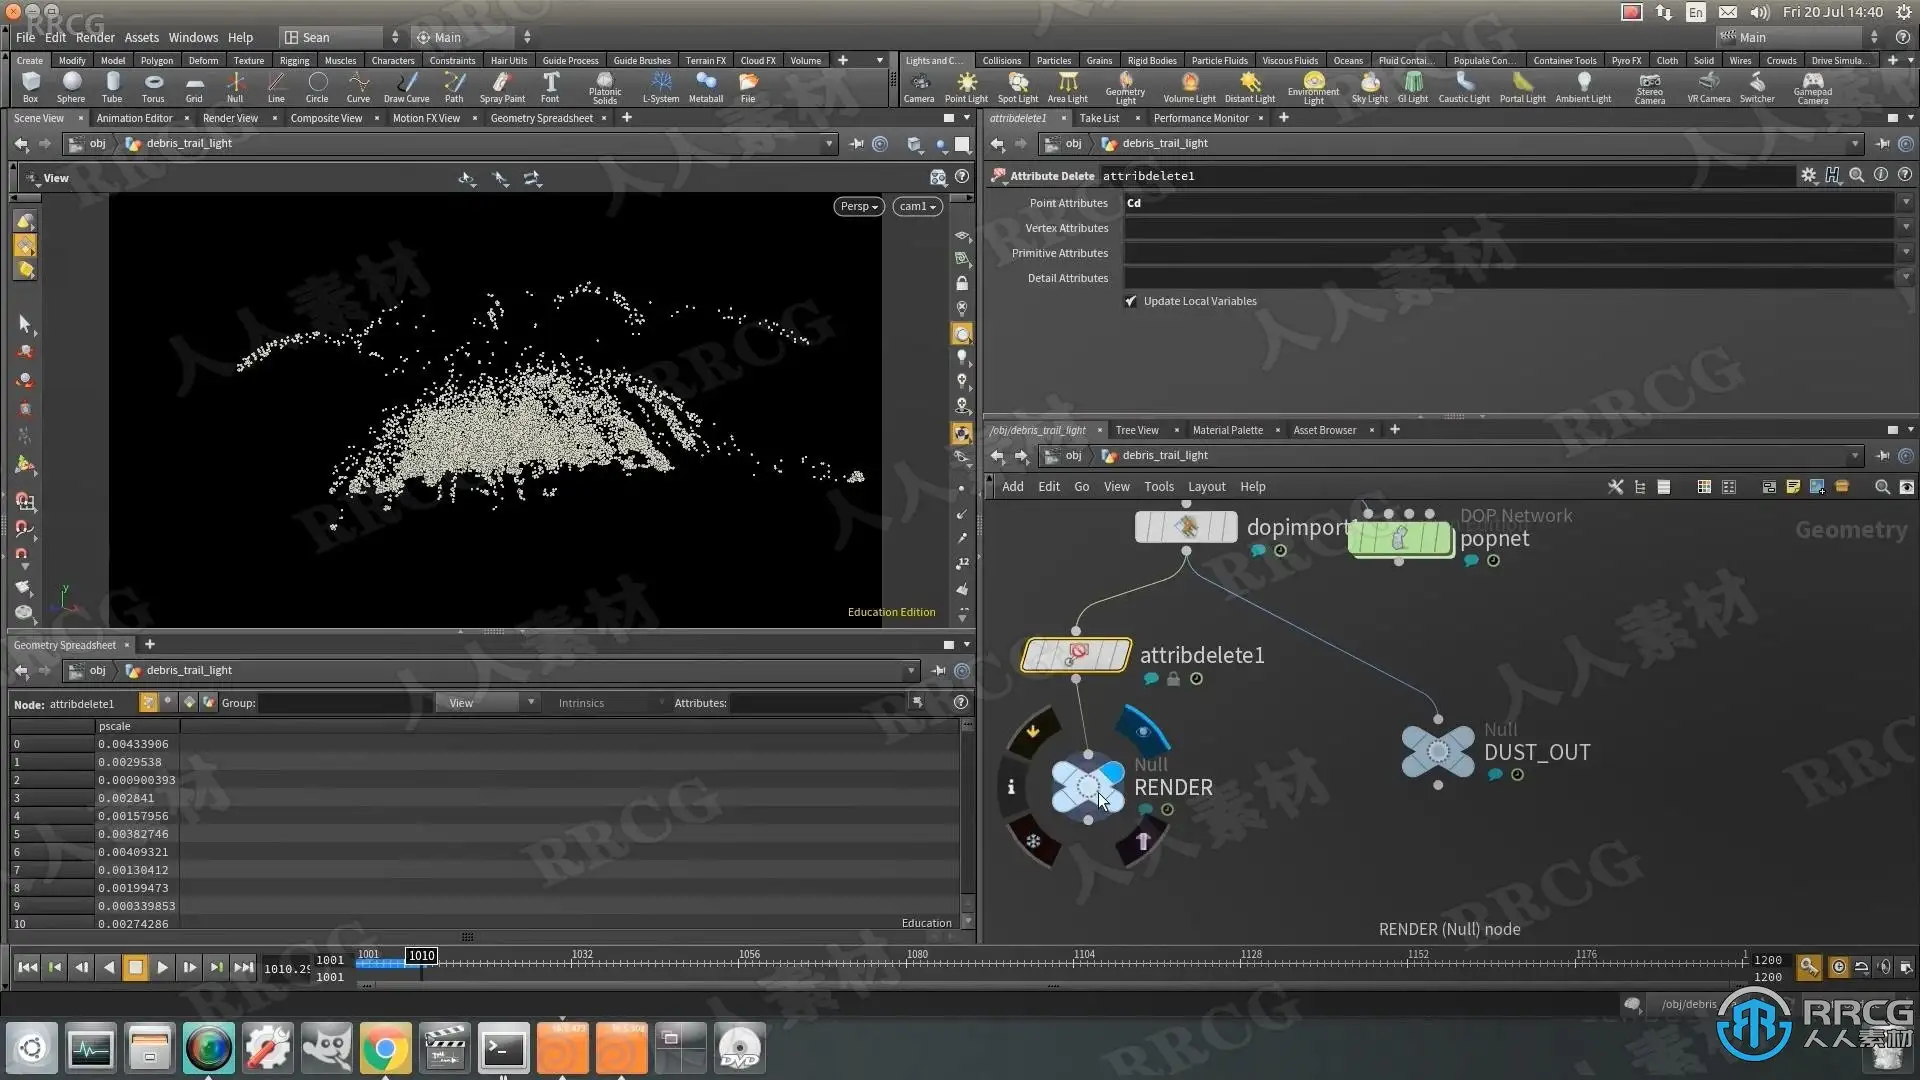Open Persp viewport dropdown

tap(859, 206)
